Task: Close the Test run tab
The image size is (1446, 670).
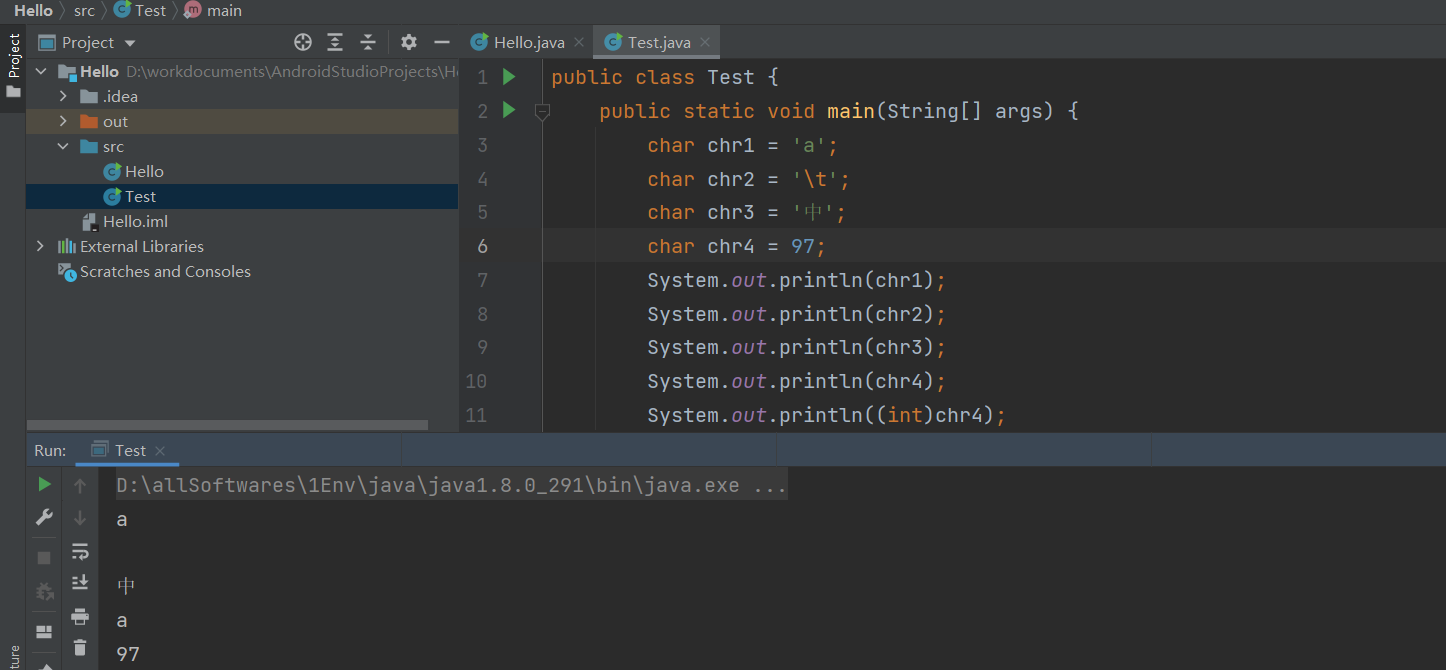Action: (160, 452)
